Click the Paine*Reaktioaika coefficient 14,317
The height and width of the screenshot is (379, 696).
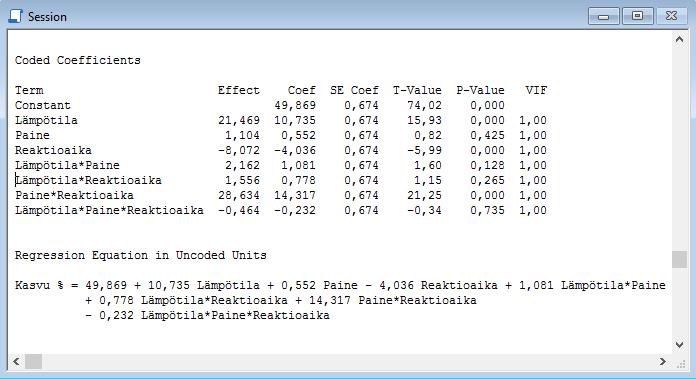coord(295,195)
